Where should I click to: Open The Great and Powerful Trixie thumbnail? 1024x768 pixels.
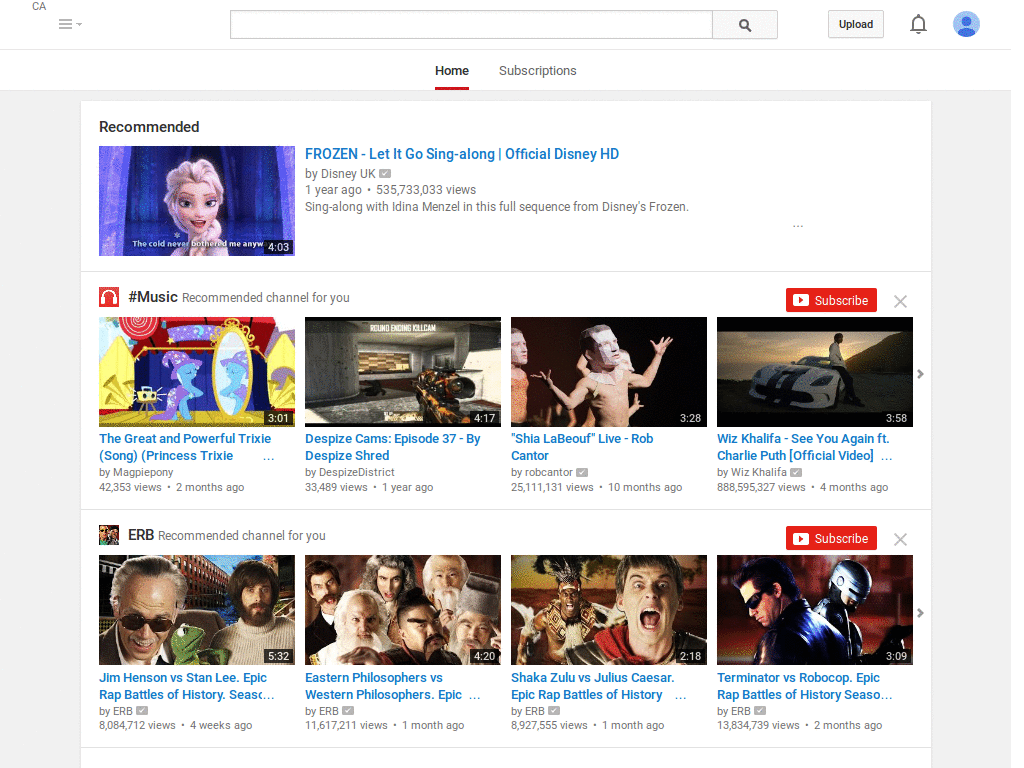pyautogui.click(x=197, y=372)
